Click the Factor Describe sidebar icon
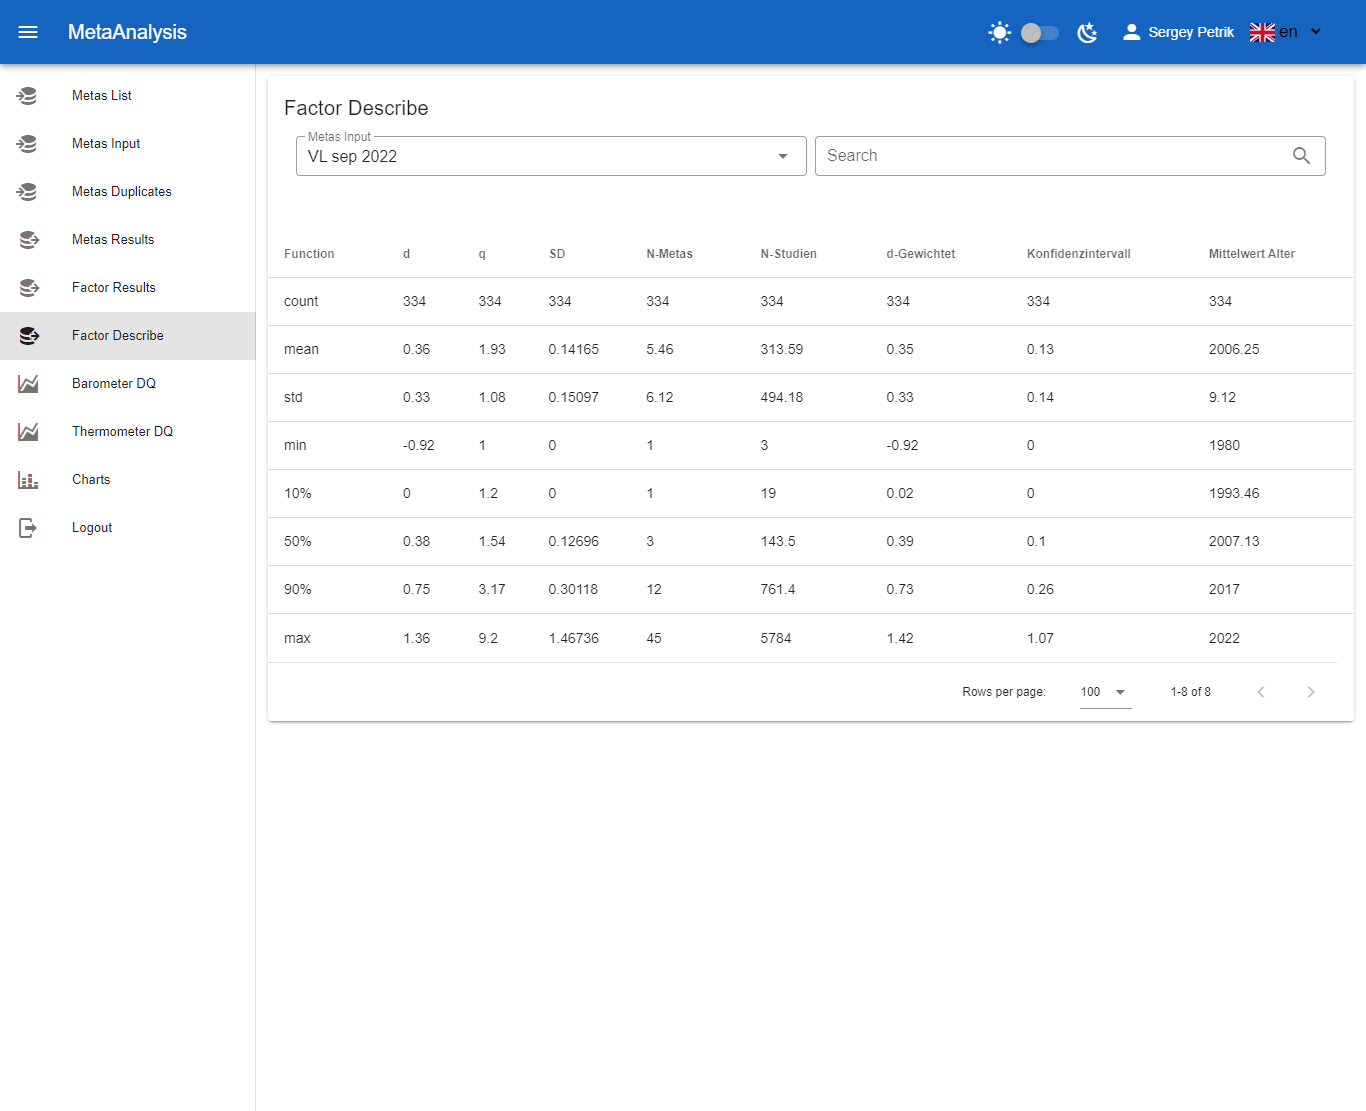The width and height of the screenshot is (1366, 1111). [28, 336]
